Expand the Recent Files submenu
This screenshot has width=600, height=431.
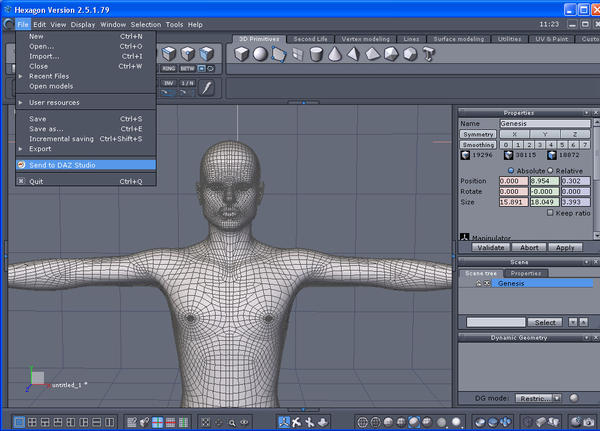tap(48, 76)
